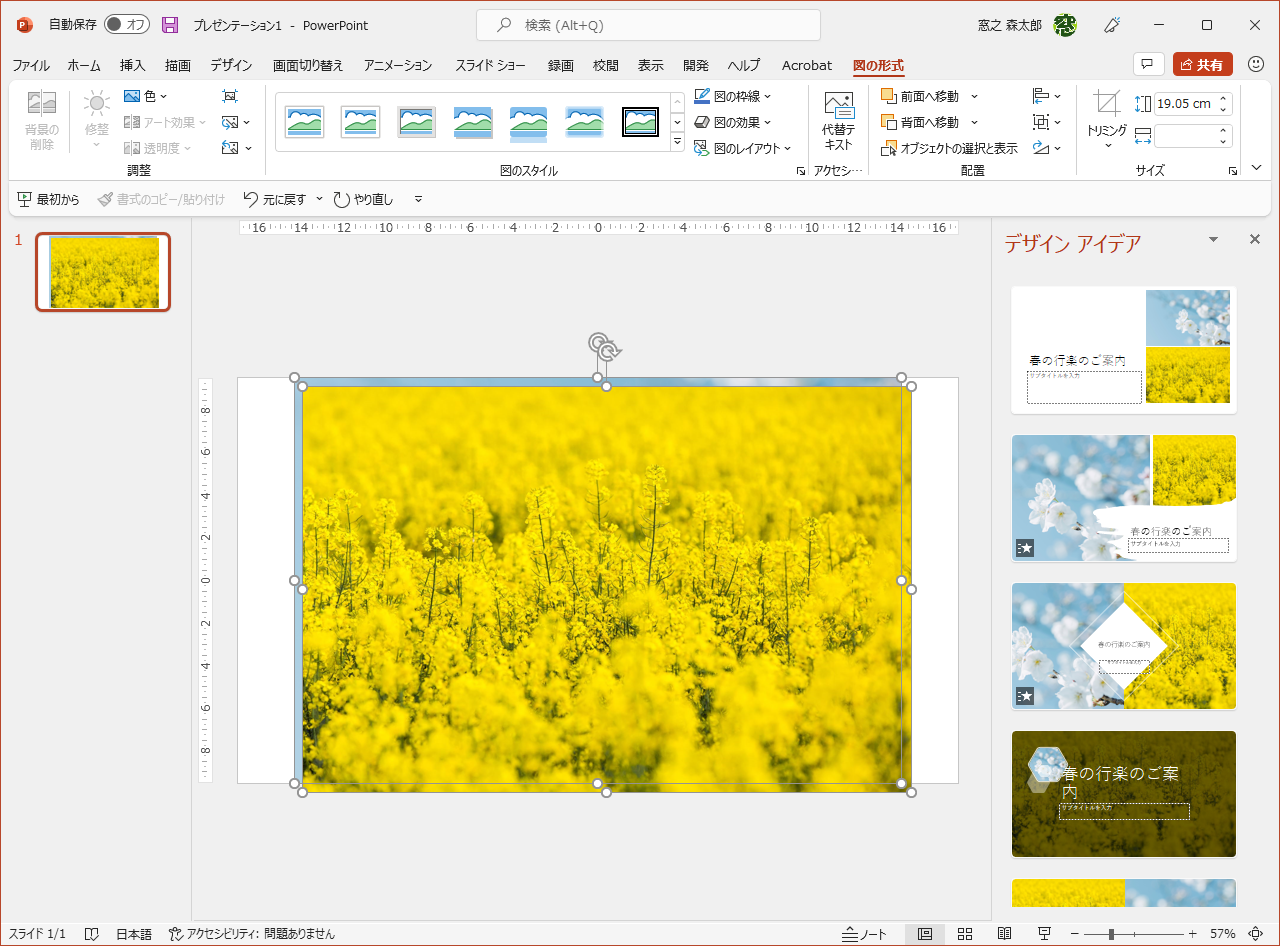Switch to the ホーム tab
Image resolution: width=1280 pixels, height=946 pixels.
84,65
